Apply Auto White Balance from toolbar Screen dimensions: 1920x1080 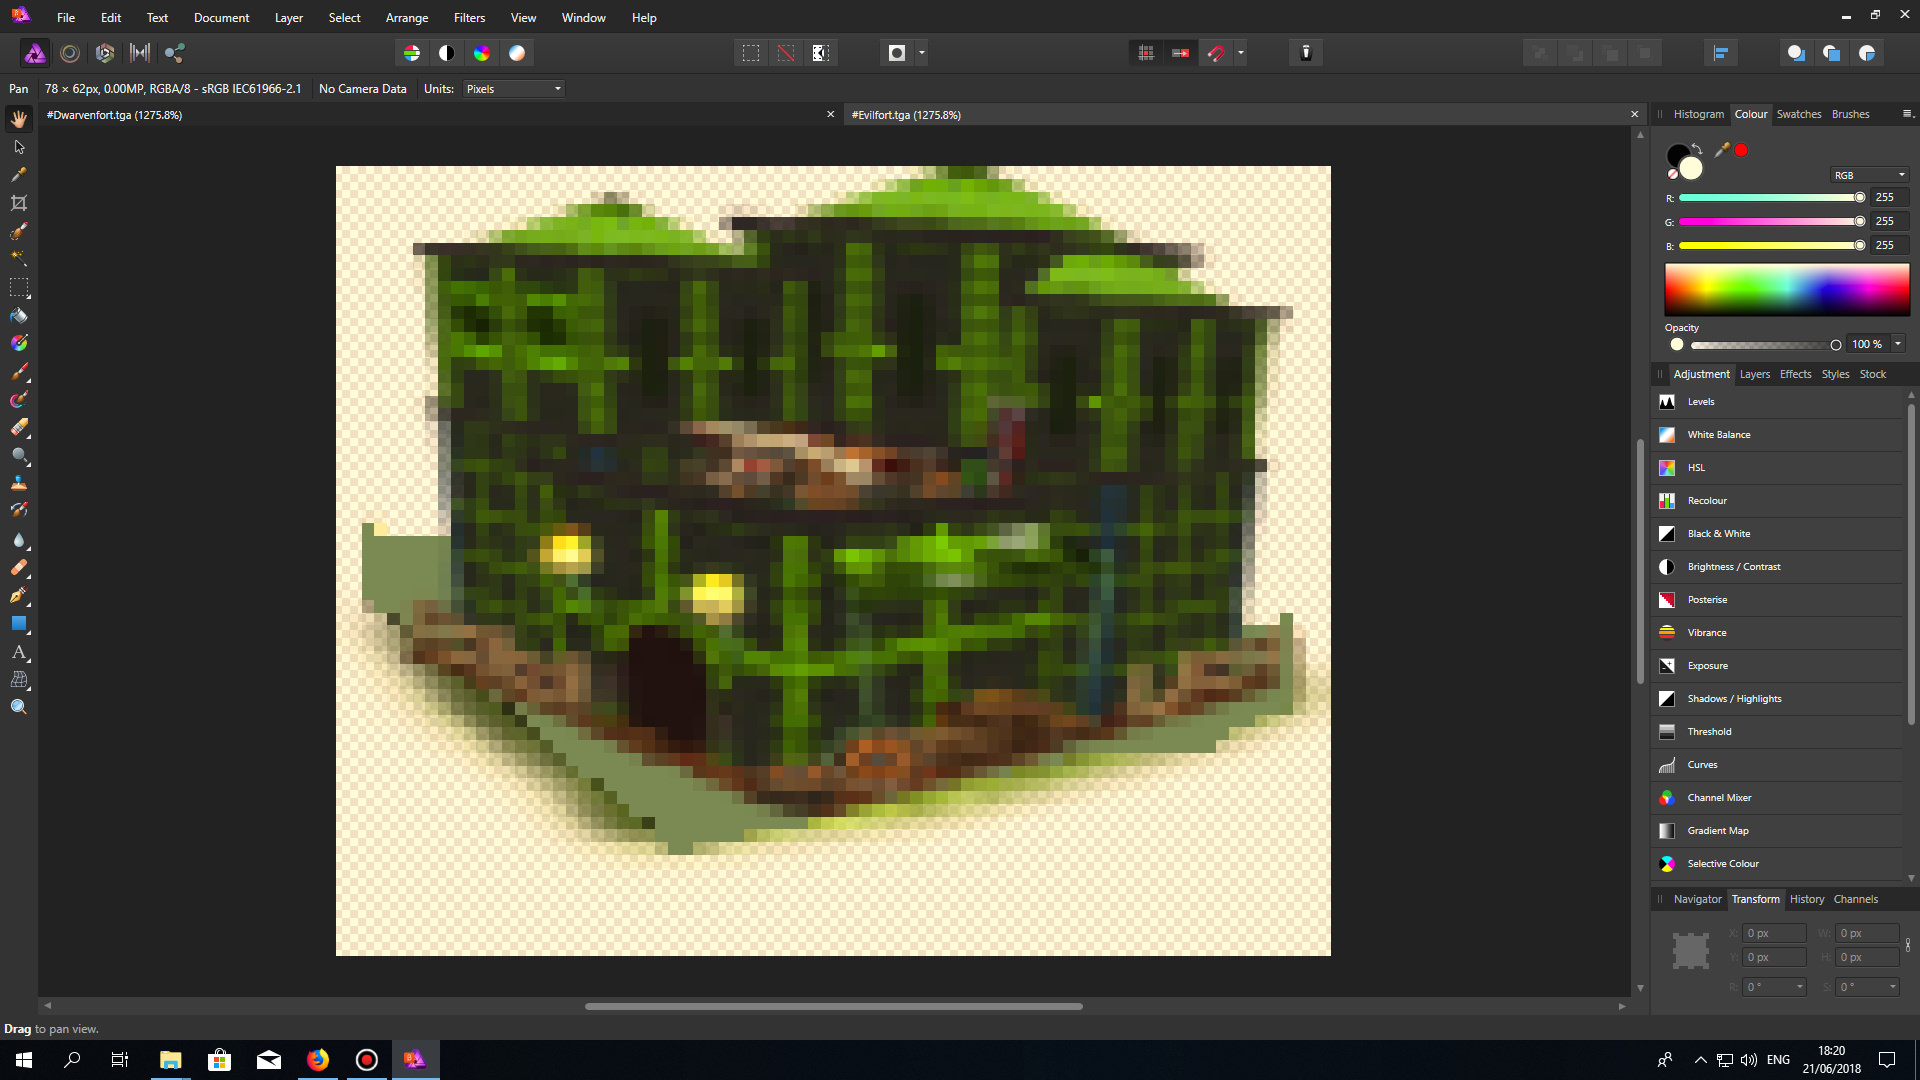[x=517, y=53]
